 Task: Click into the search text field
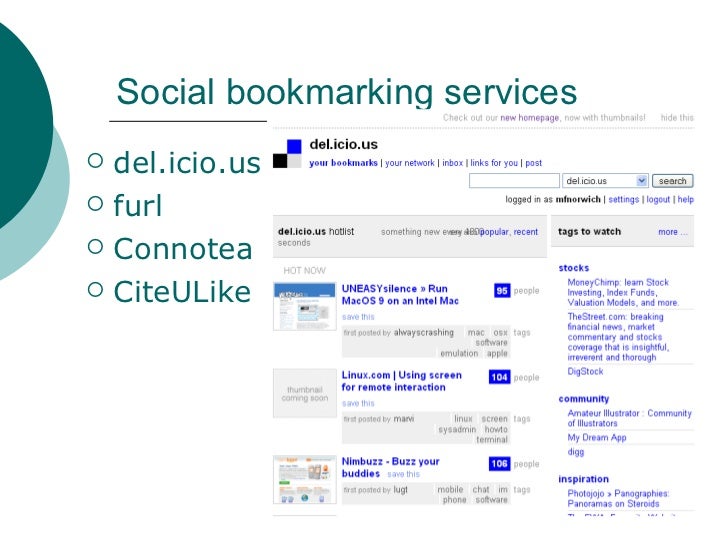[514, 181]
